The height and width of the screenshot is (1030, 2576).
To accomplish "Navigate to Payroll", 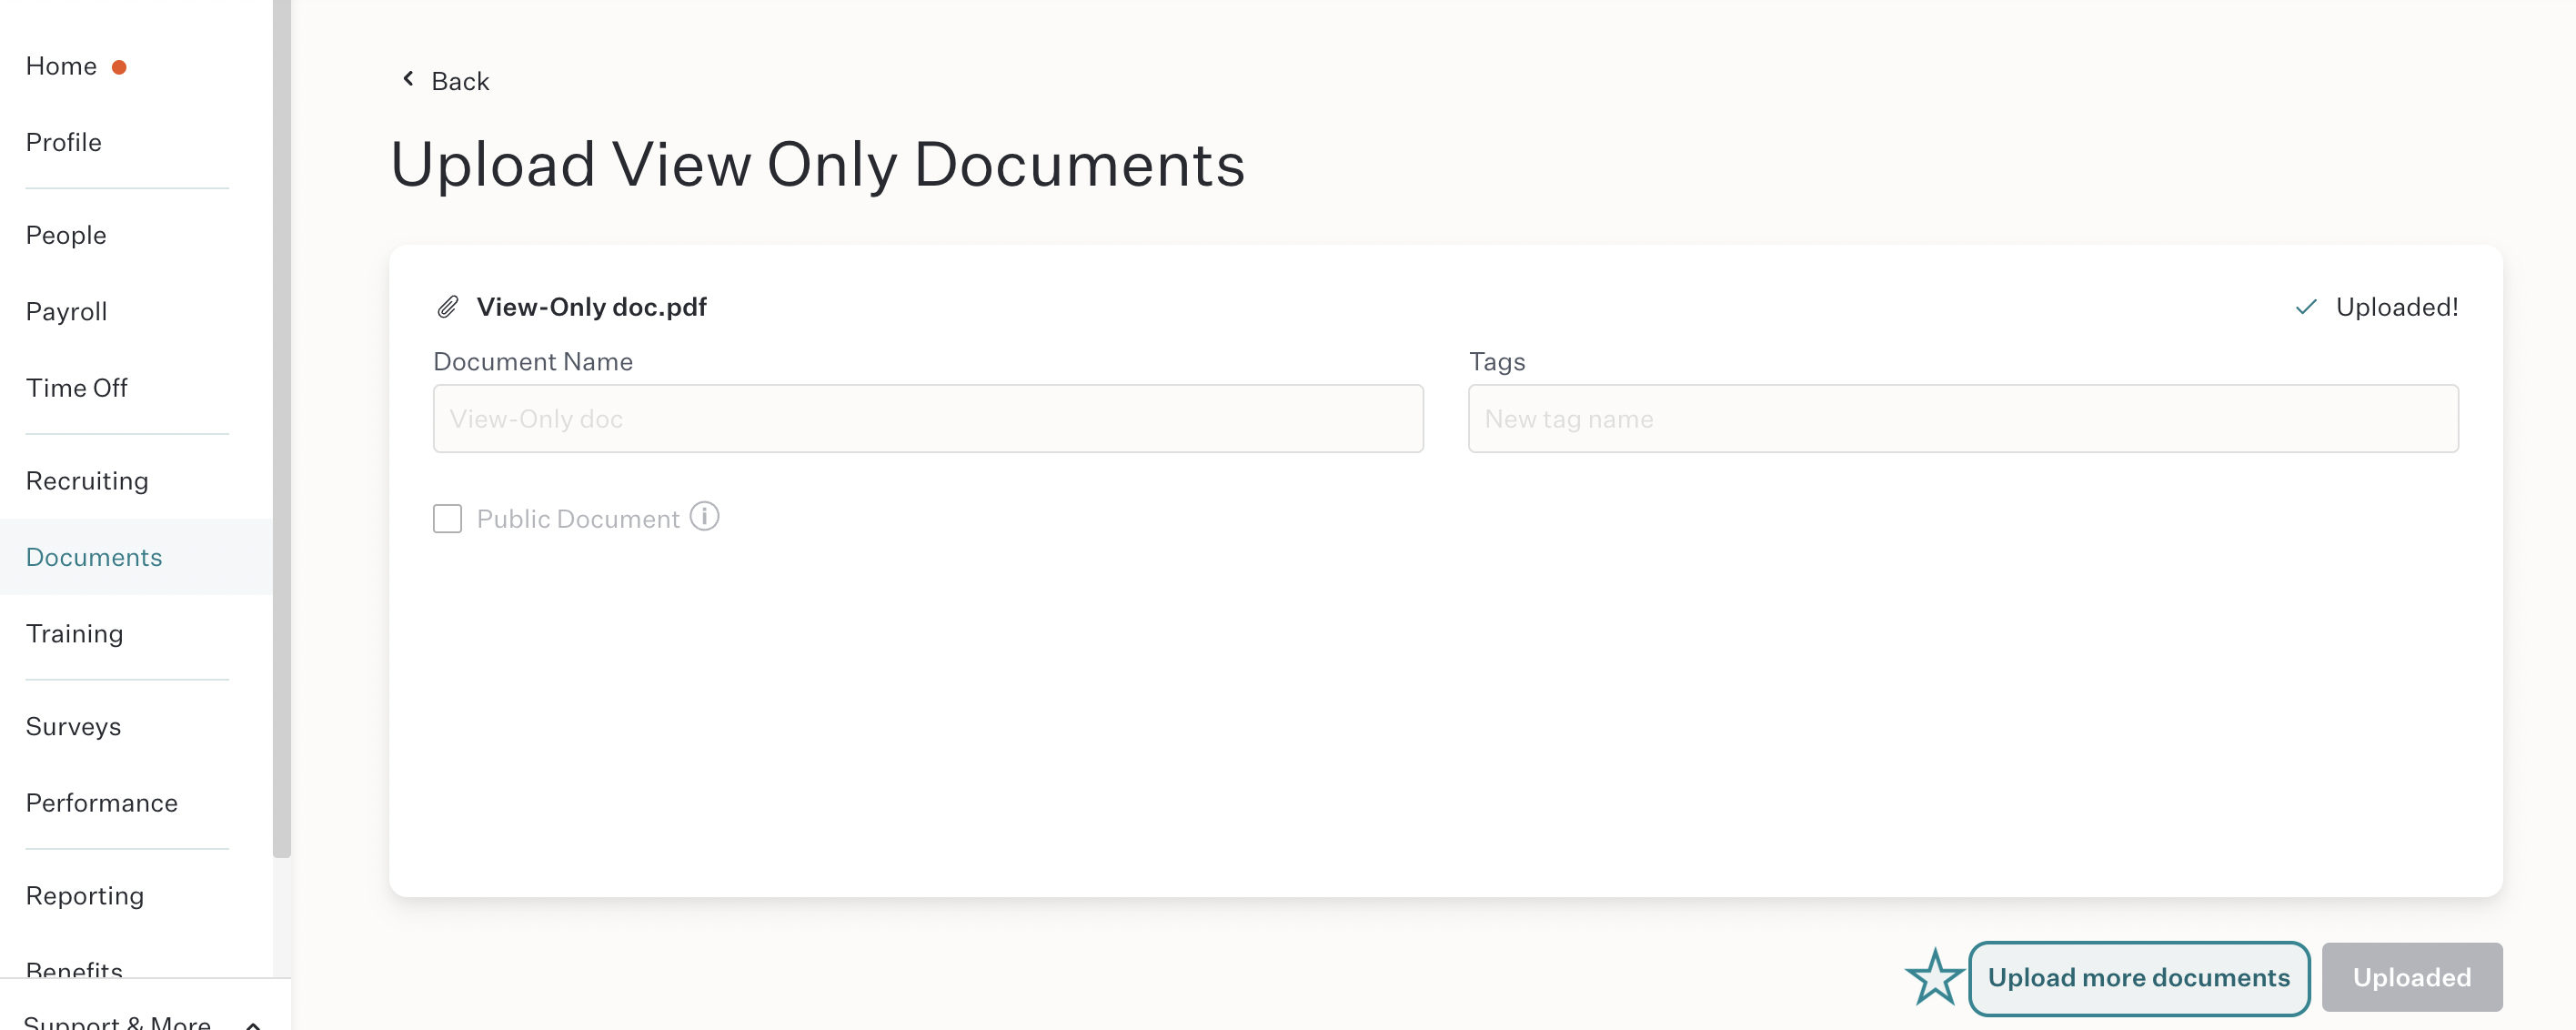I will (67, 312).
